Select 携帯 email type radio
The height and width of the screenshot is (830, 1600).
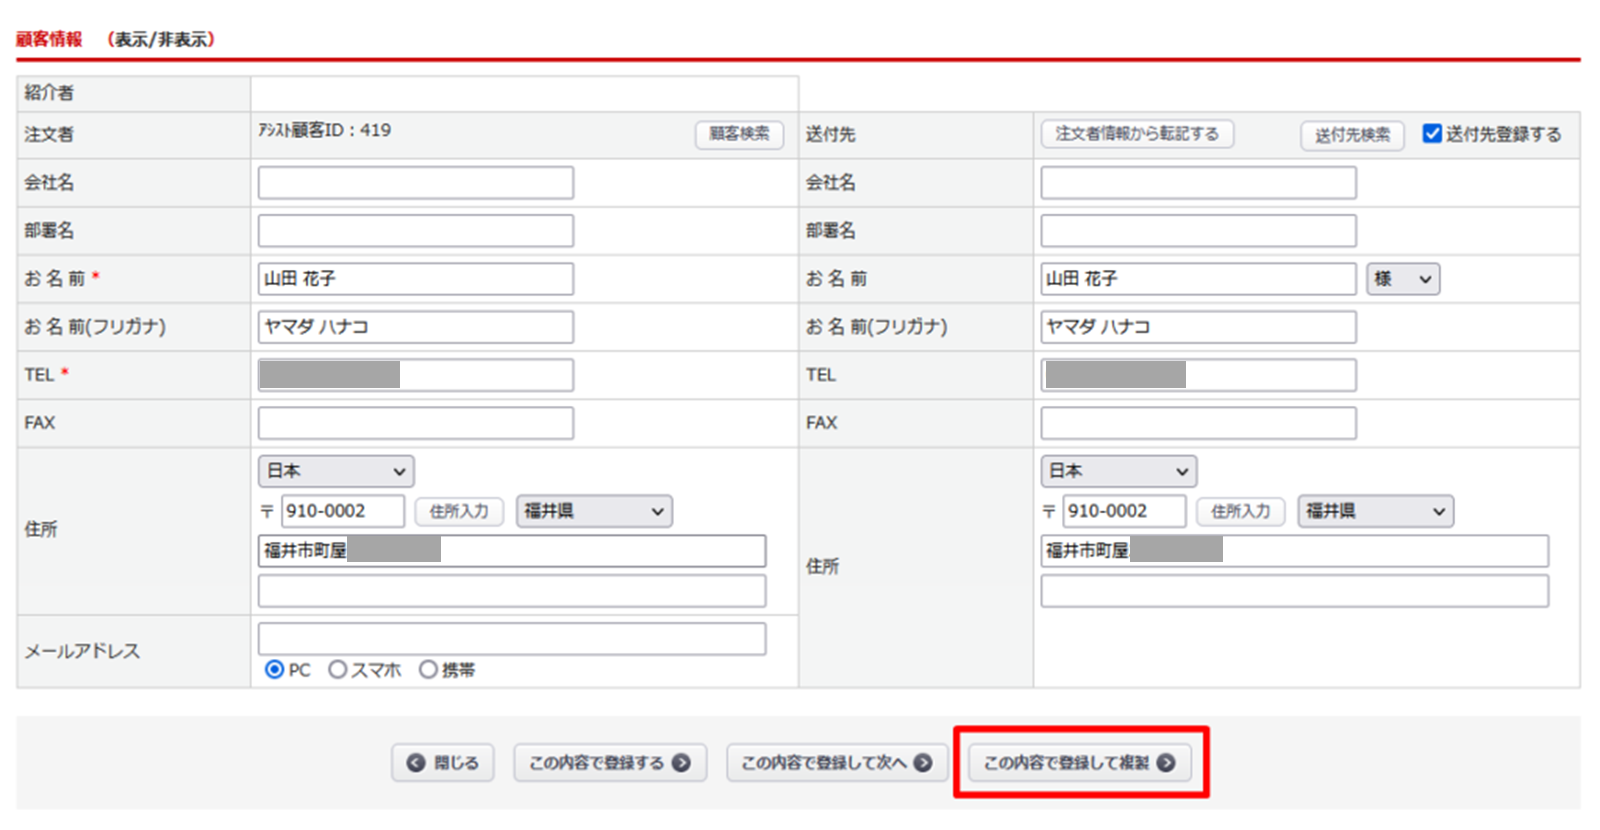(428, 670)
